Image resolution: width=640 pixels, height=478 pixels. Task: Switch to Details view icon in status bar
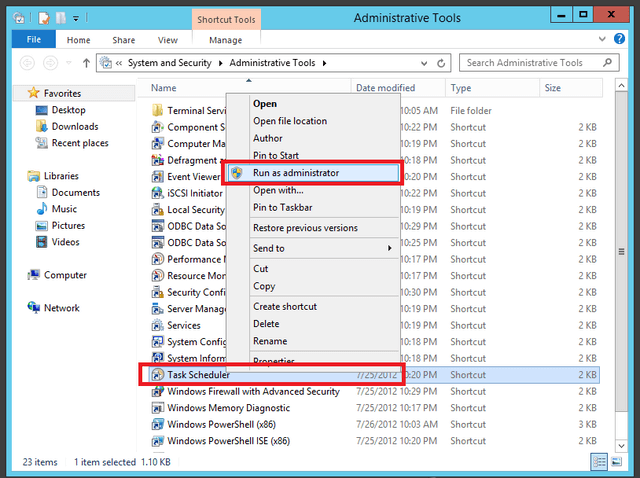(599, 462)
